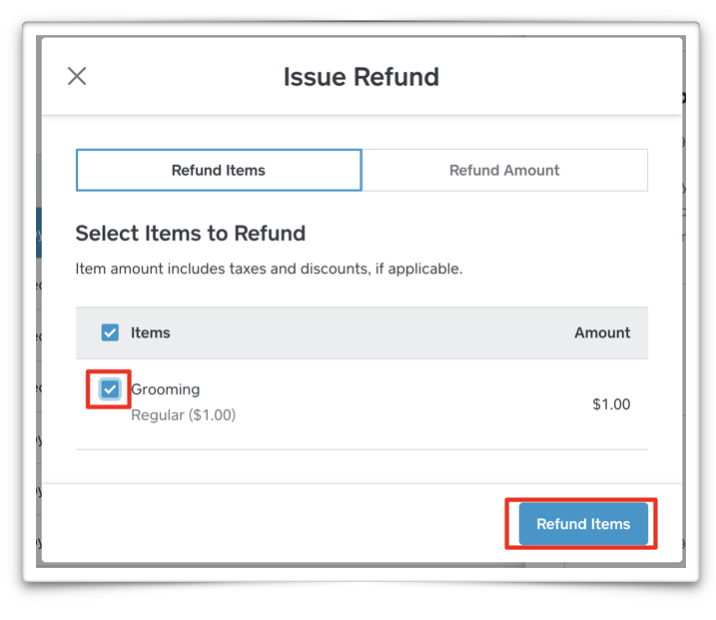Click the gray table header bar
Screen dimensions: 716x620
click(362, 333)
